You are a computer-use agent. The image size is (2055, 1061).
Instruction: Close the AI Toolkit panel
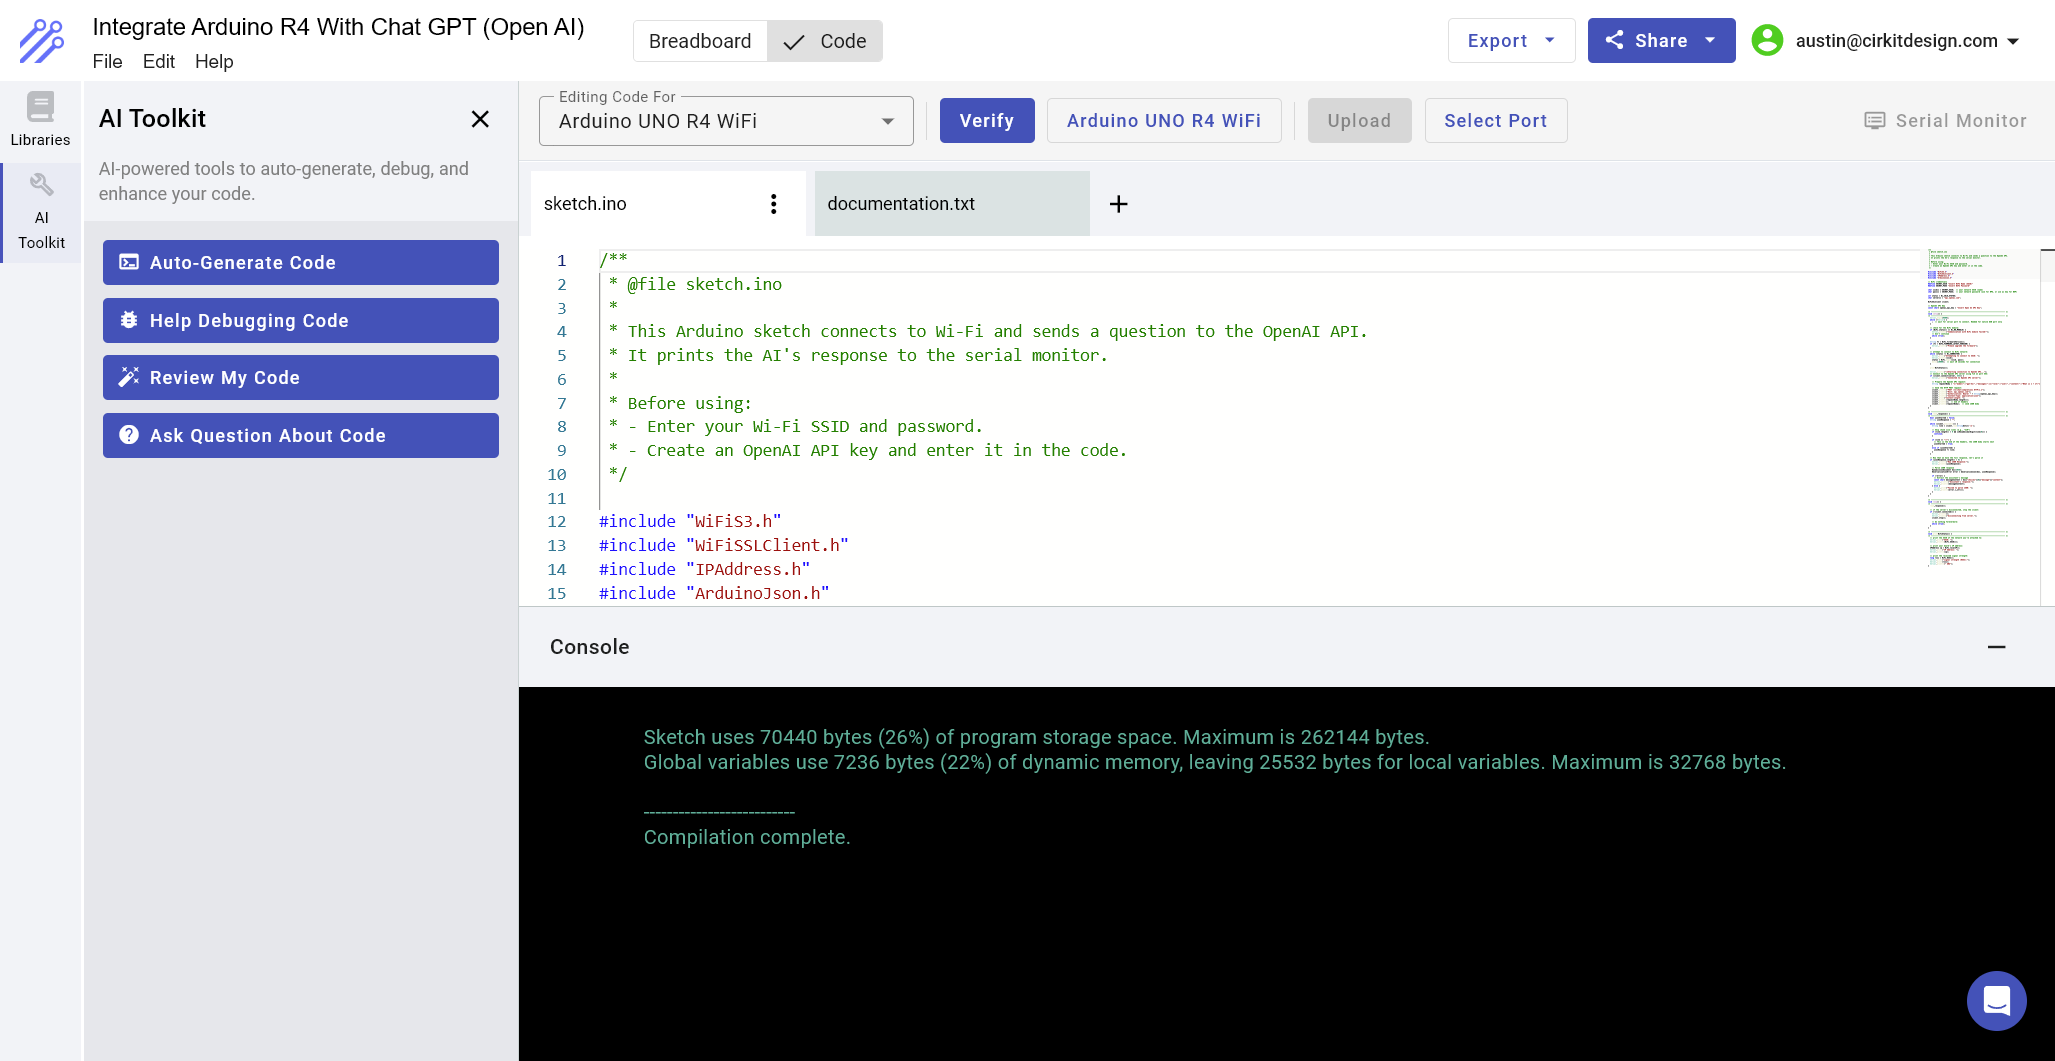tap(480, 119)
